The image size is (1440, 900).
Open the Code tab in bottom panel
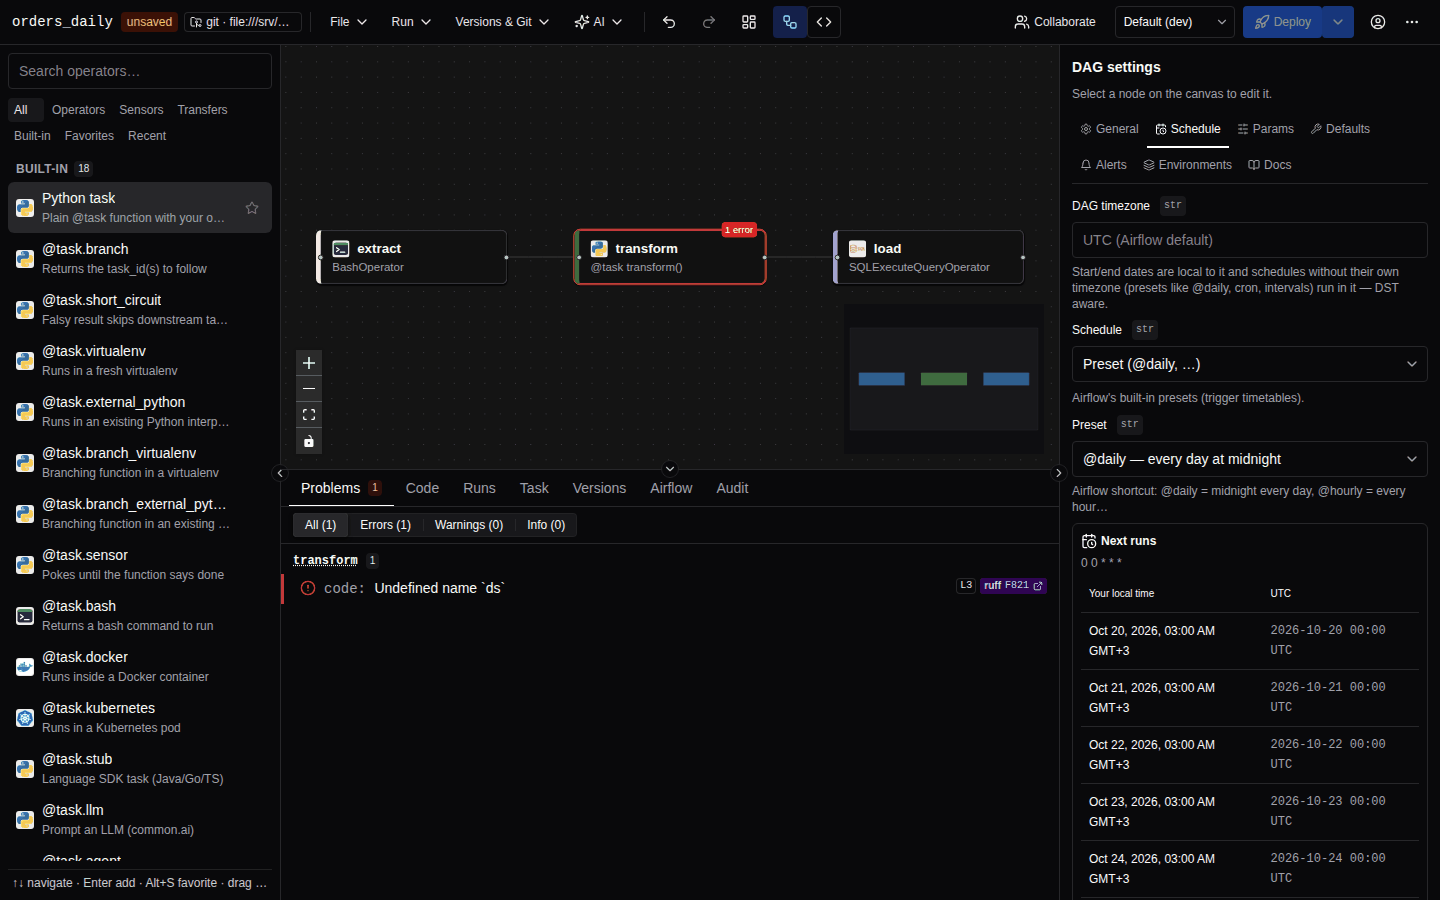point(422,488)
